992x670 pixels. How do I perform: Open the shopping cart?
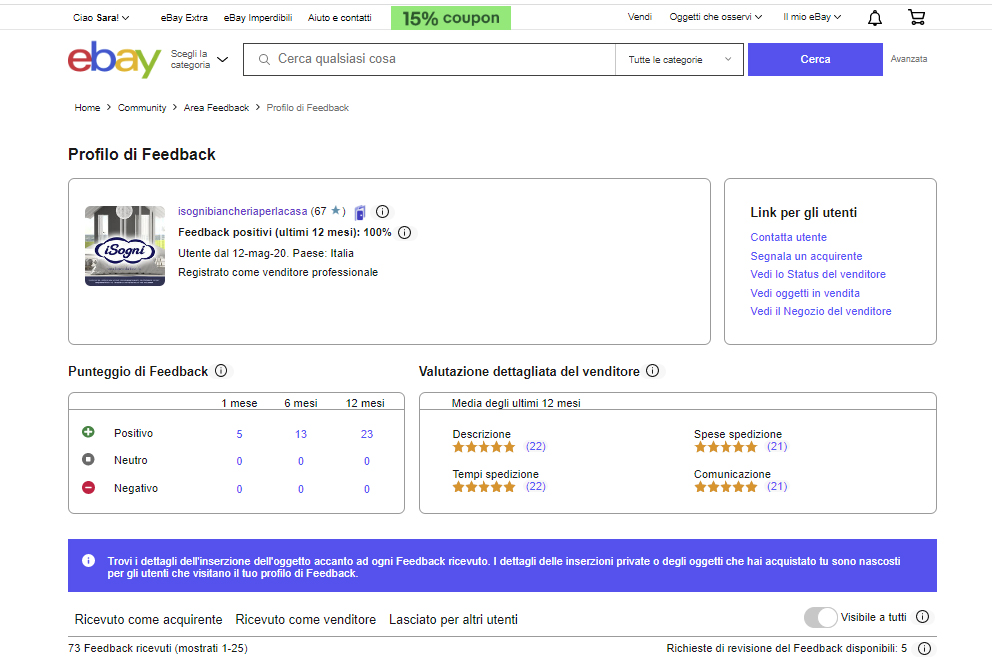917,18
